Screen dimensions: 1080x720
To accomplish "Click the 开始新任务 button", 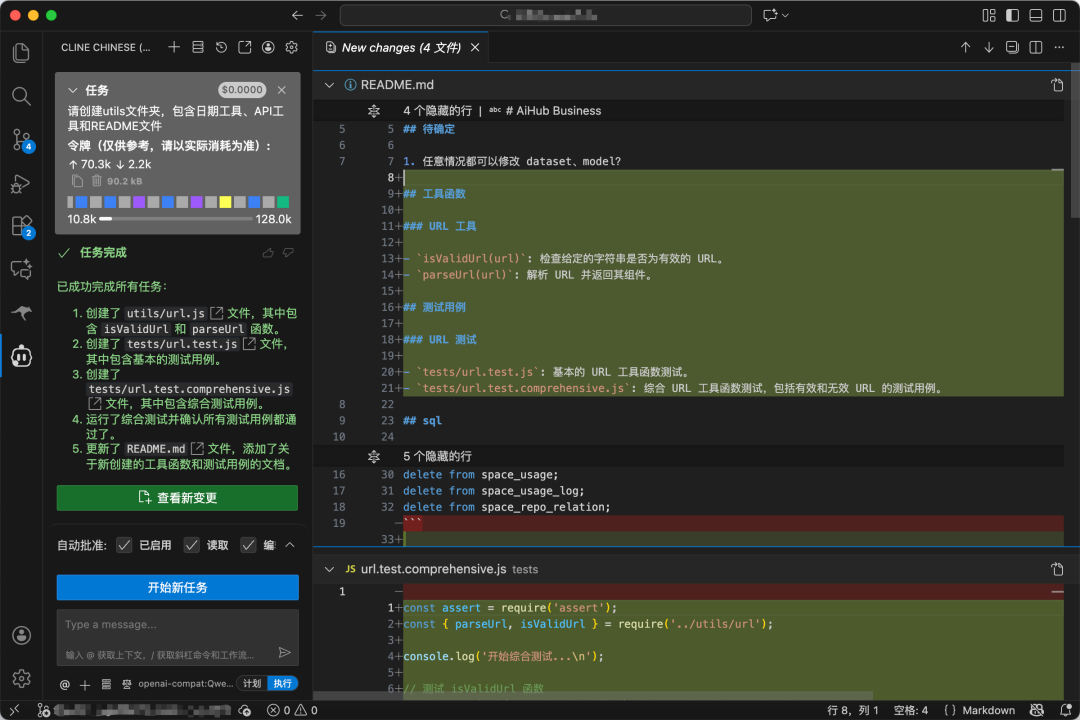I will coord(178,588).
